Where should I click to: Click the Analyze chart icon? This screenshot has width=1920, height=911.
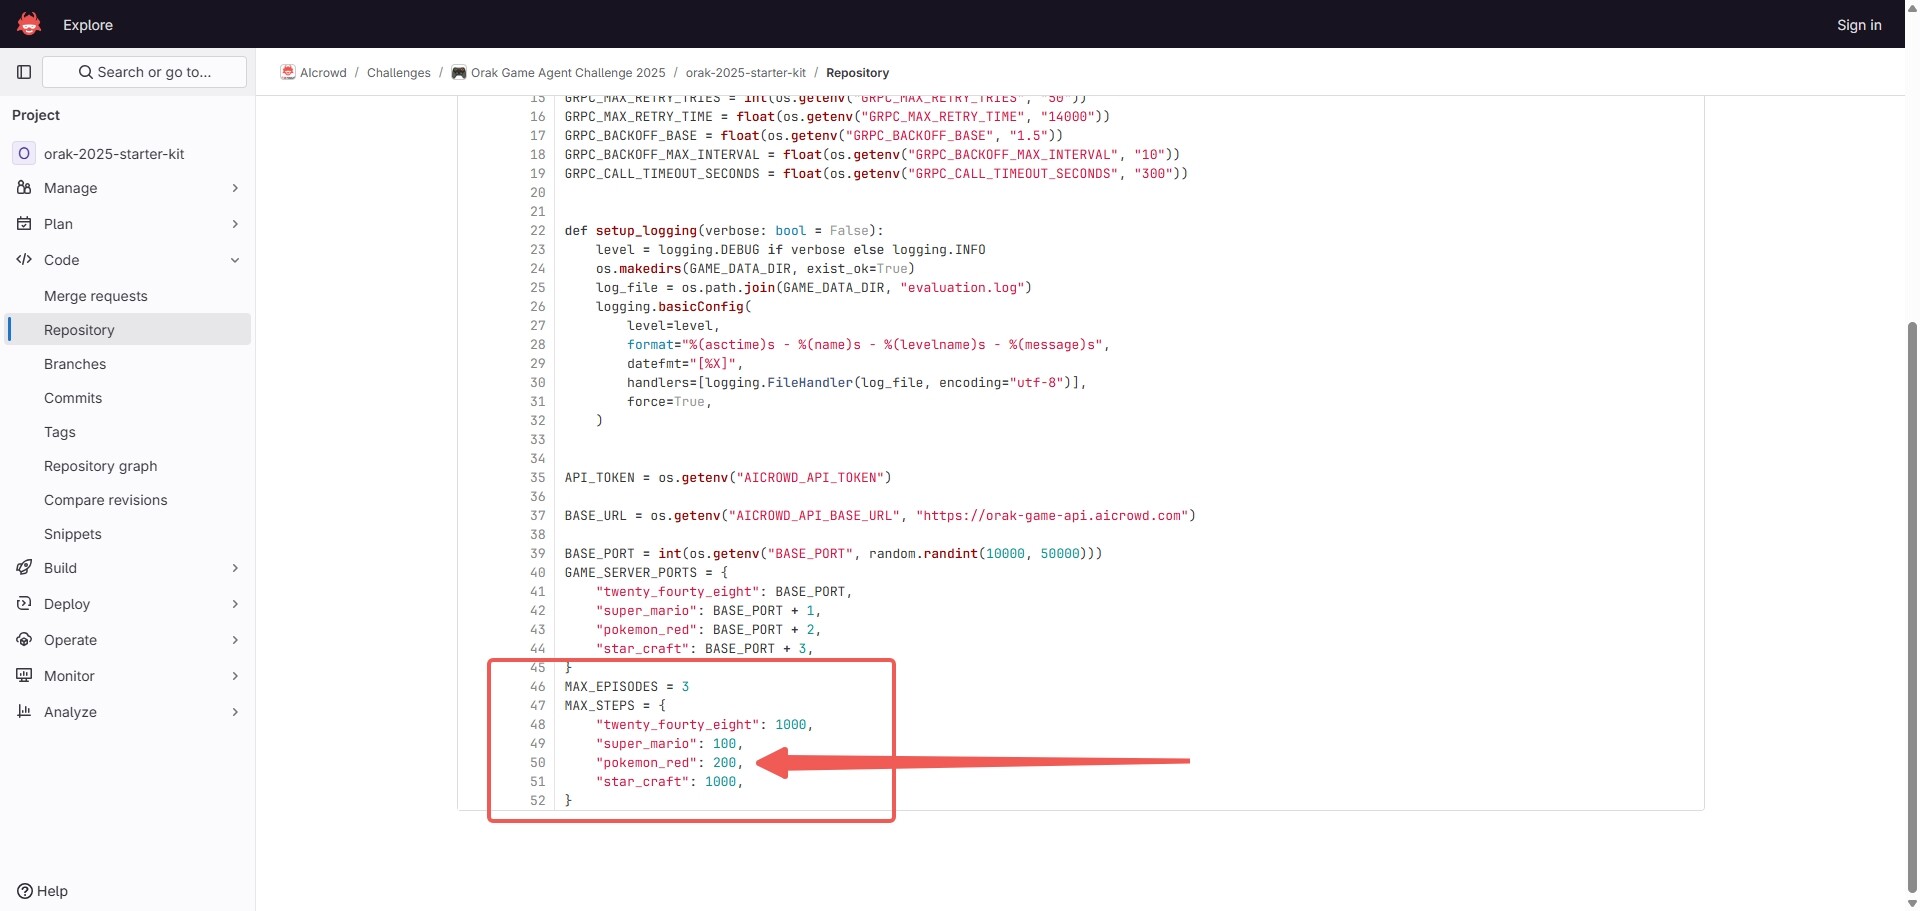click(24, 712)
